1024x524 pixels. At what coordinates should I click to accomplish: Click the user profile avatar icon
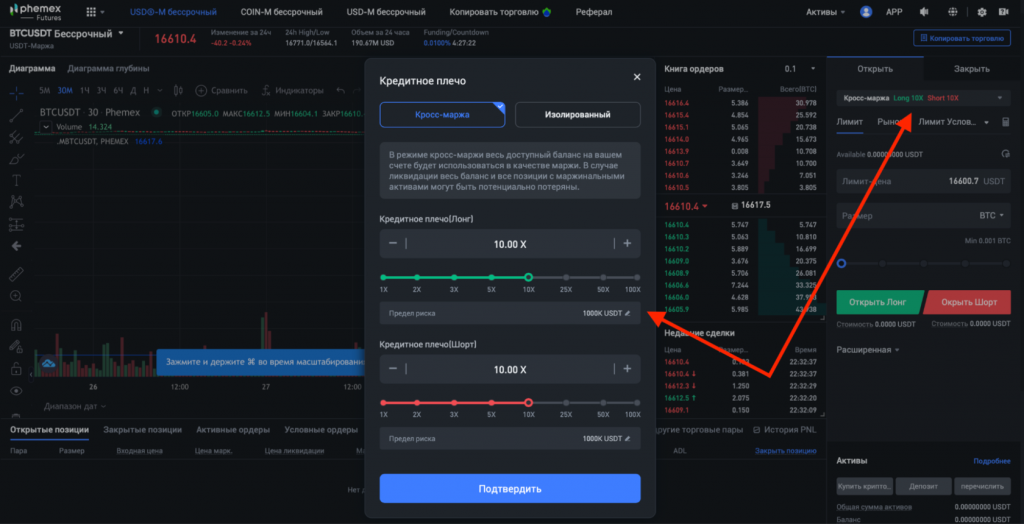pos(865,13)
